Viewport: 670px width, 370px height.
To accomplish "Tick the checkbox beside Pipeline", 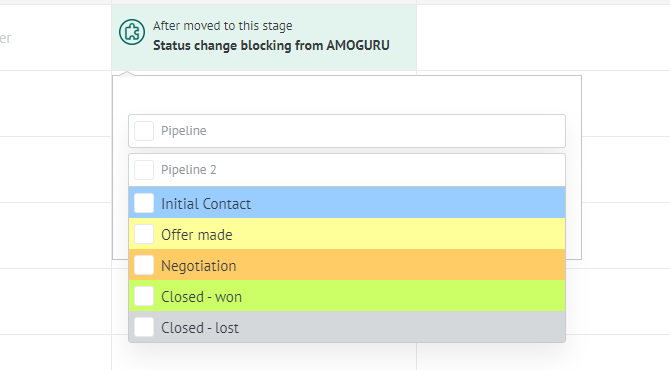I will [144, 131].
